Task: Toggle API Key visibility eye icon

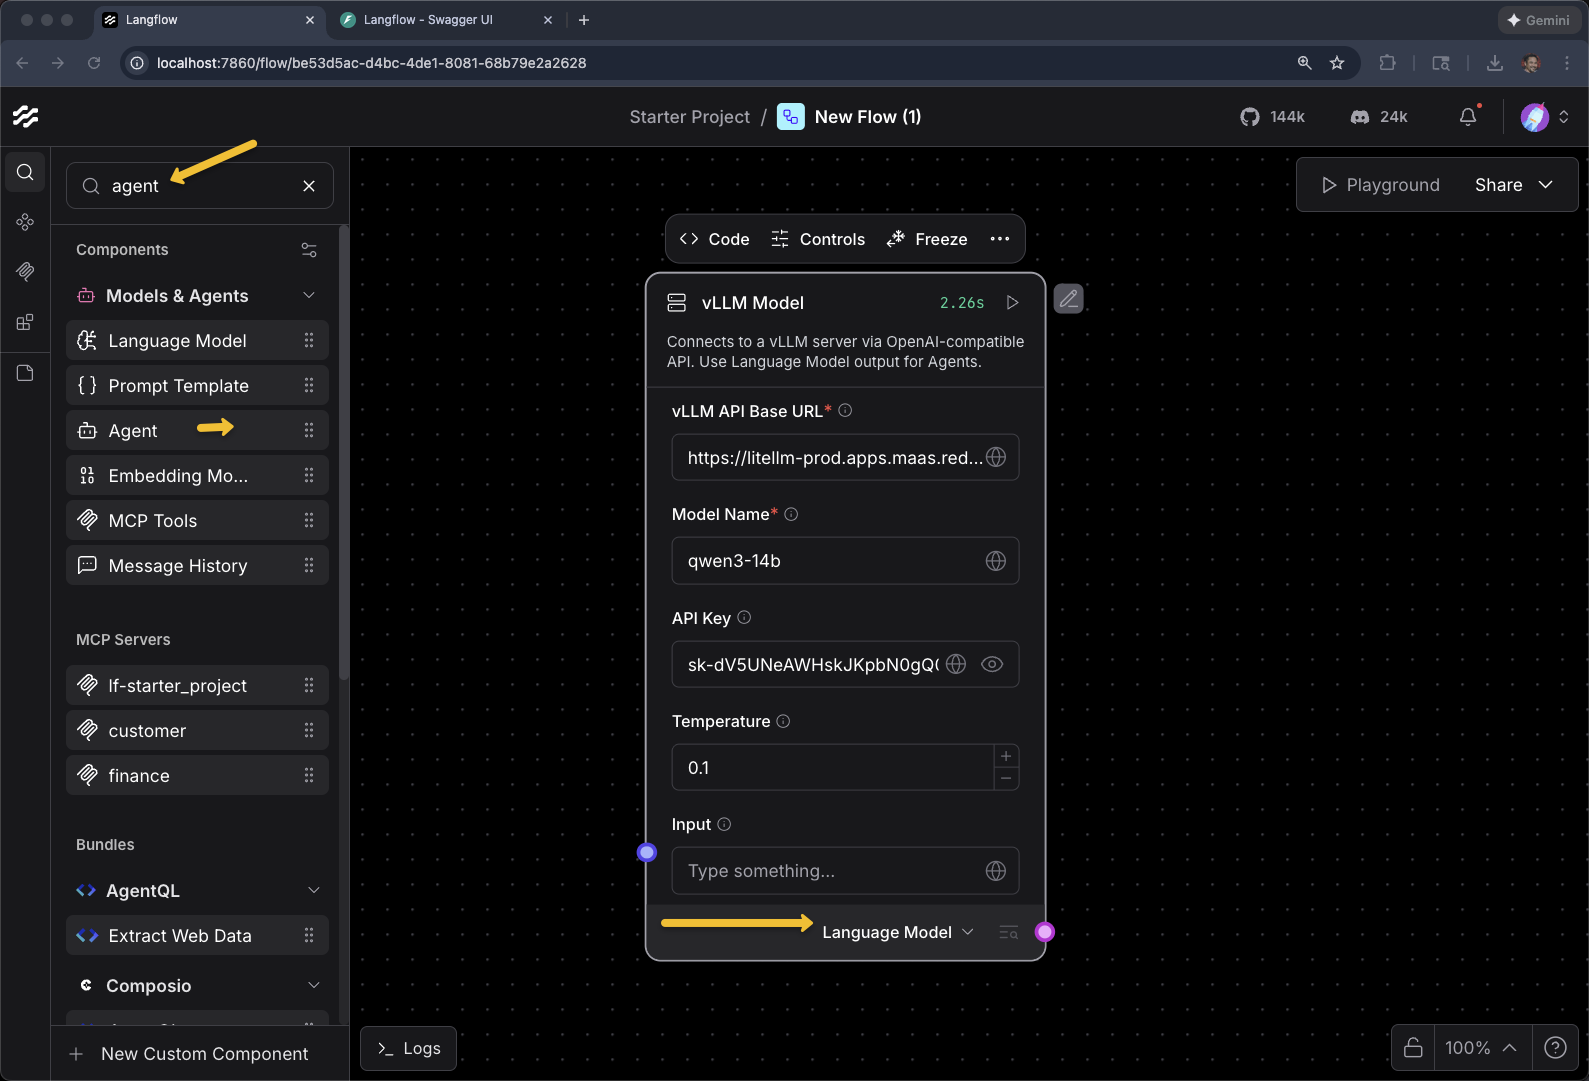Action: point(991,664)
